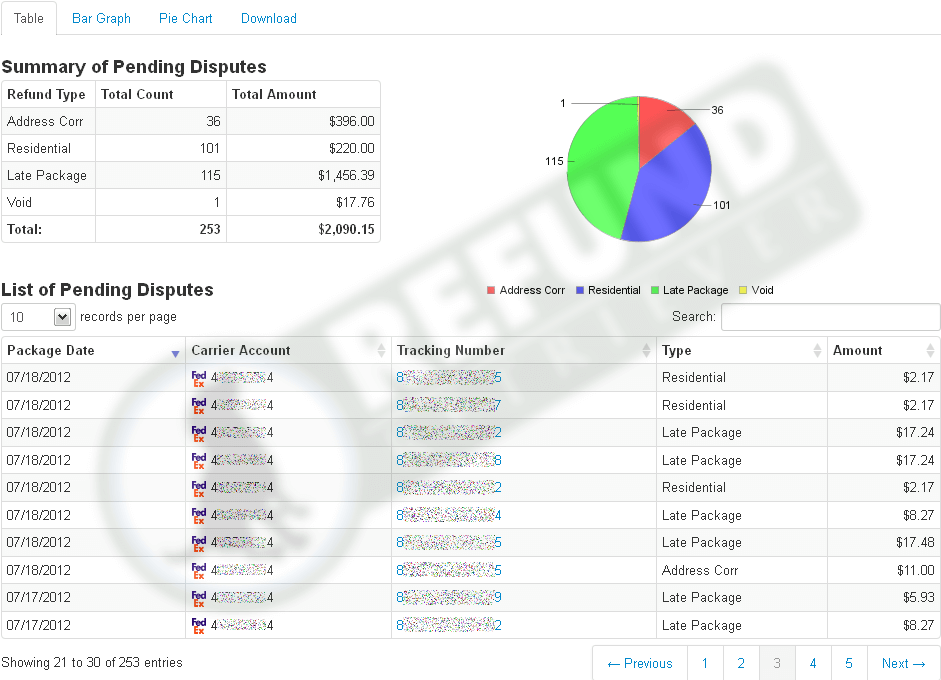Sort by Carrier Account column

click(x=288, y=351)
